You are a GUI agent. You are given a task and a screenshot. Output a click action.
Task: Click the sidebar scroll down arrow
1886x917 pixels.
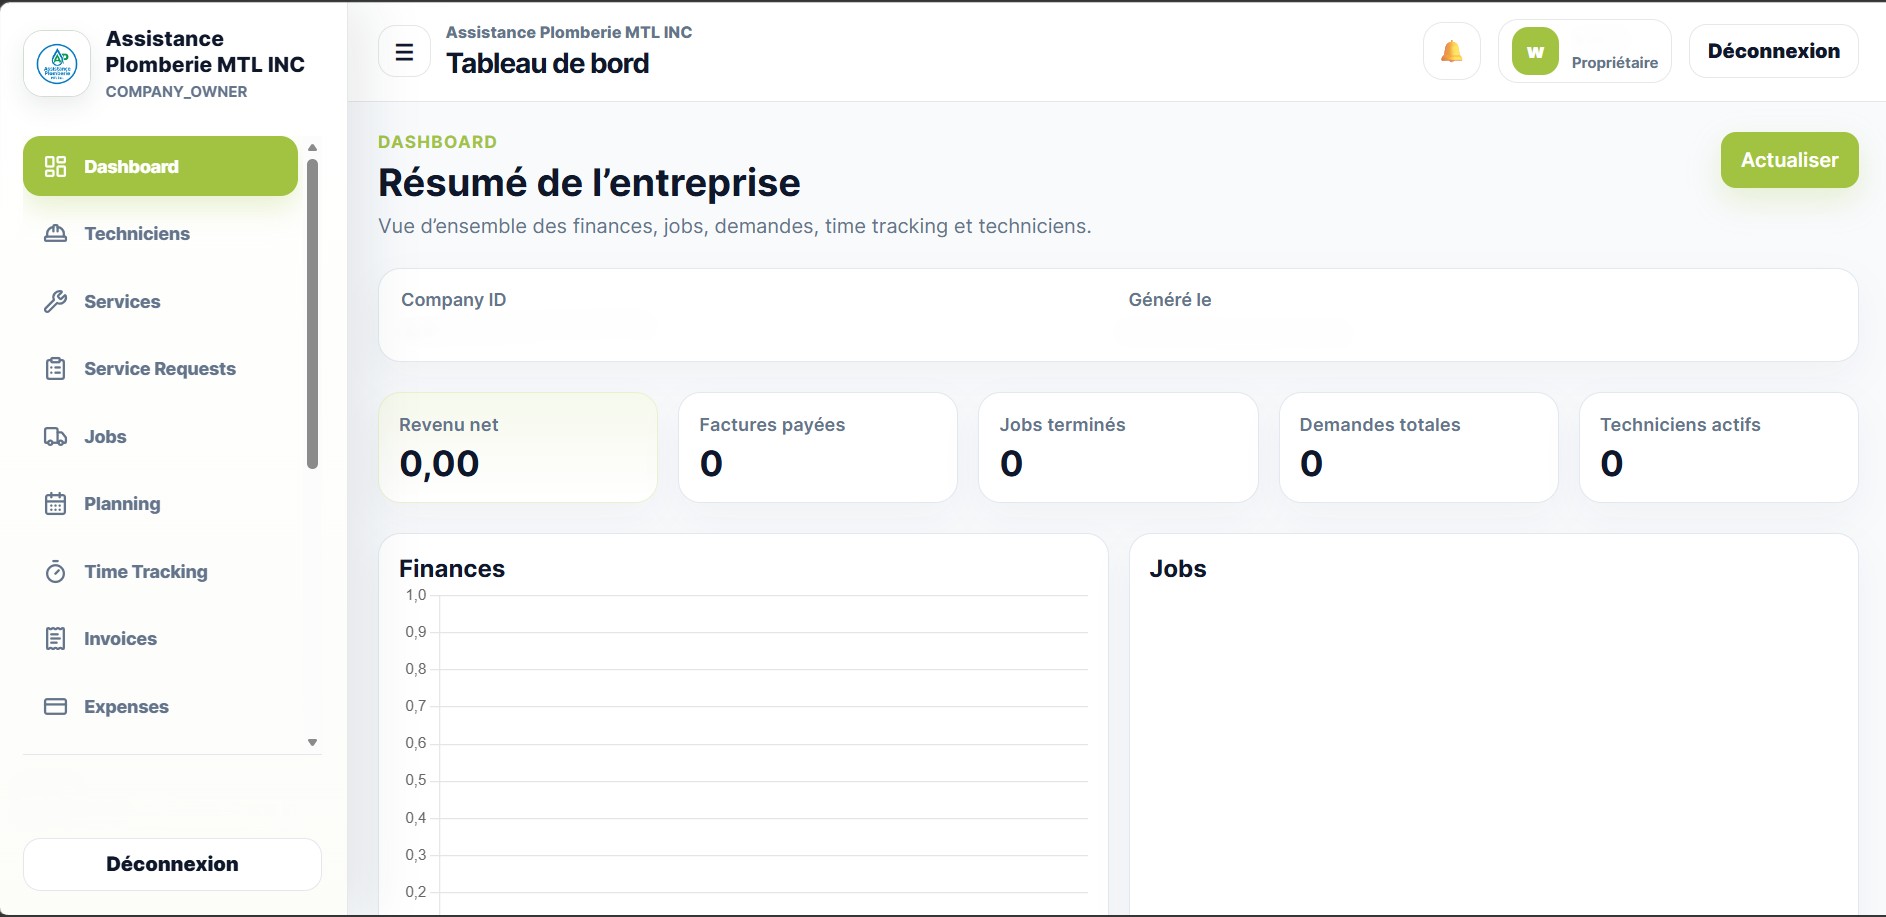(312, 743)
